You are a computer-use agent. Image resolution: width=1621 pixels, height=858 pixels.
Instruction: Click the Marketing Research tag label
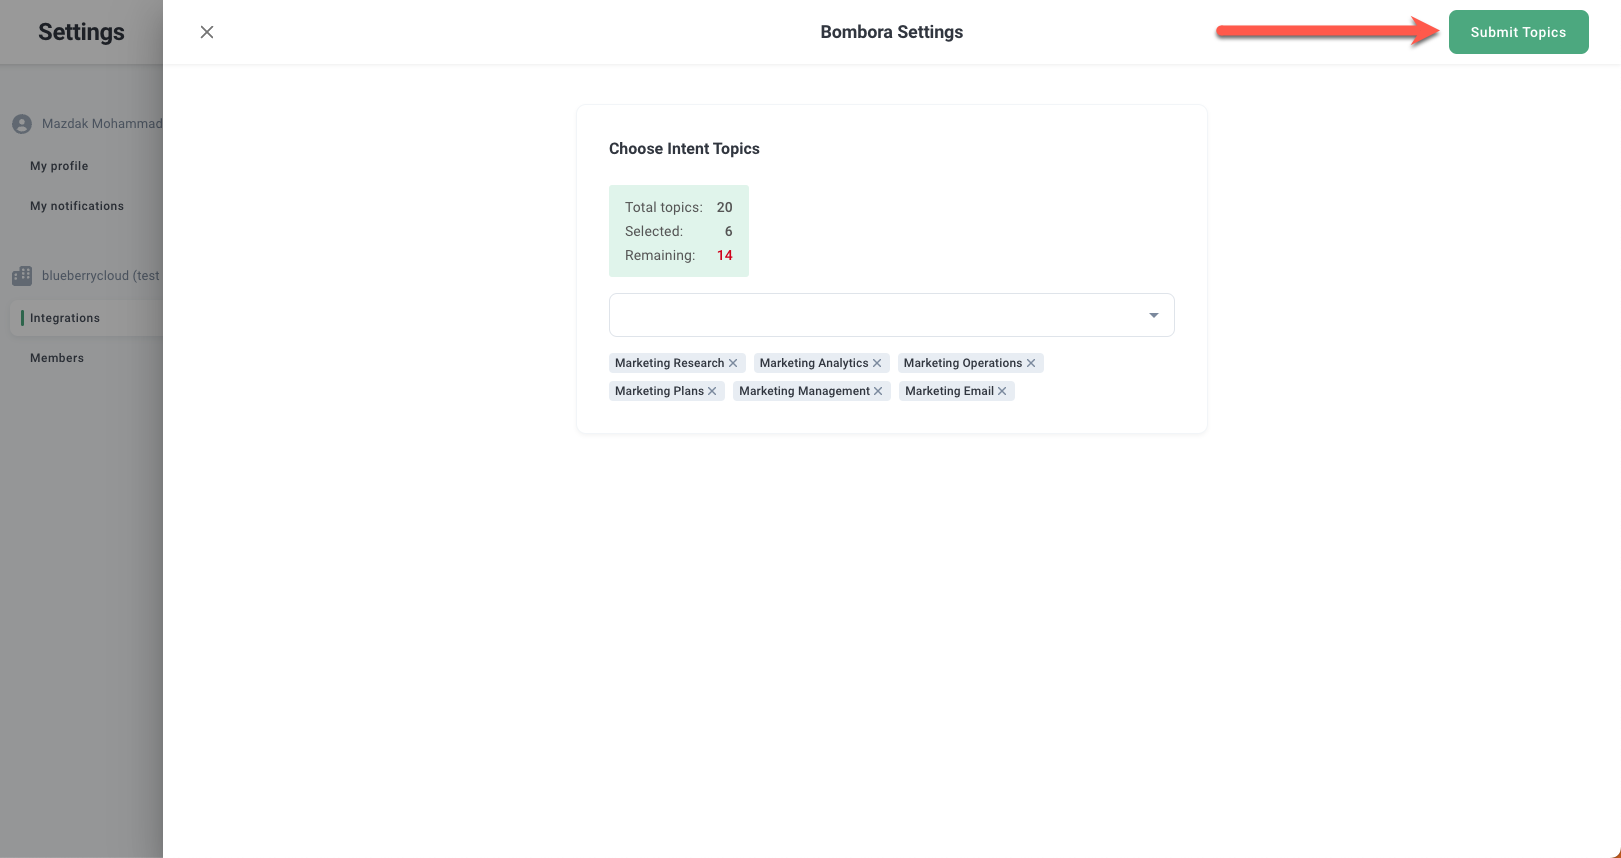click(669, 363)
